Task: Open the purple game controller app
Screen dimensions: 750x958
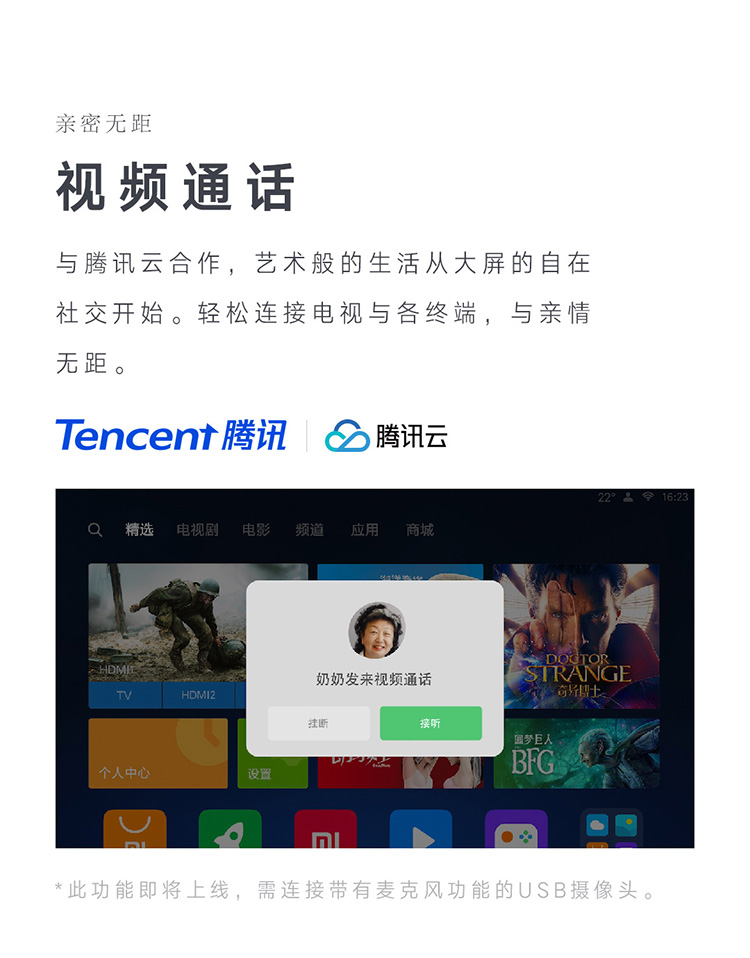Action: [x=516, y=829]
